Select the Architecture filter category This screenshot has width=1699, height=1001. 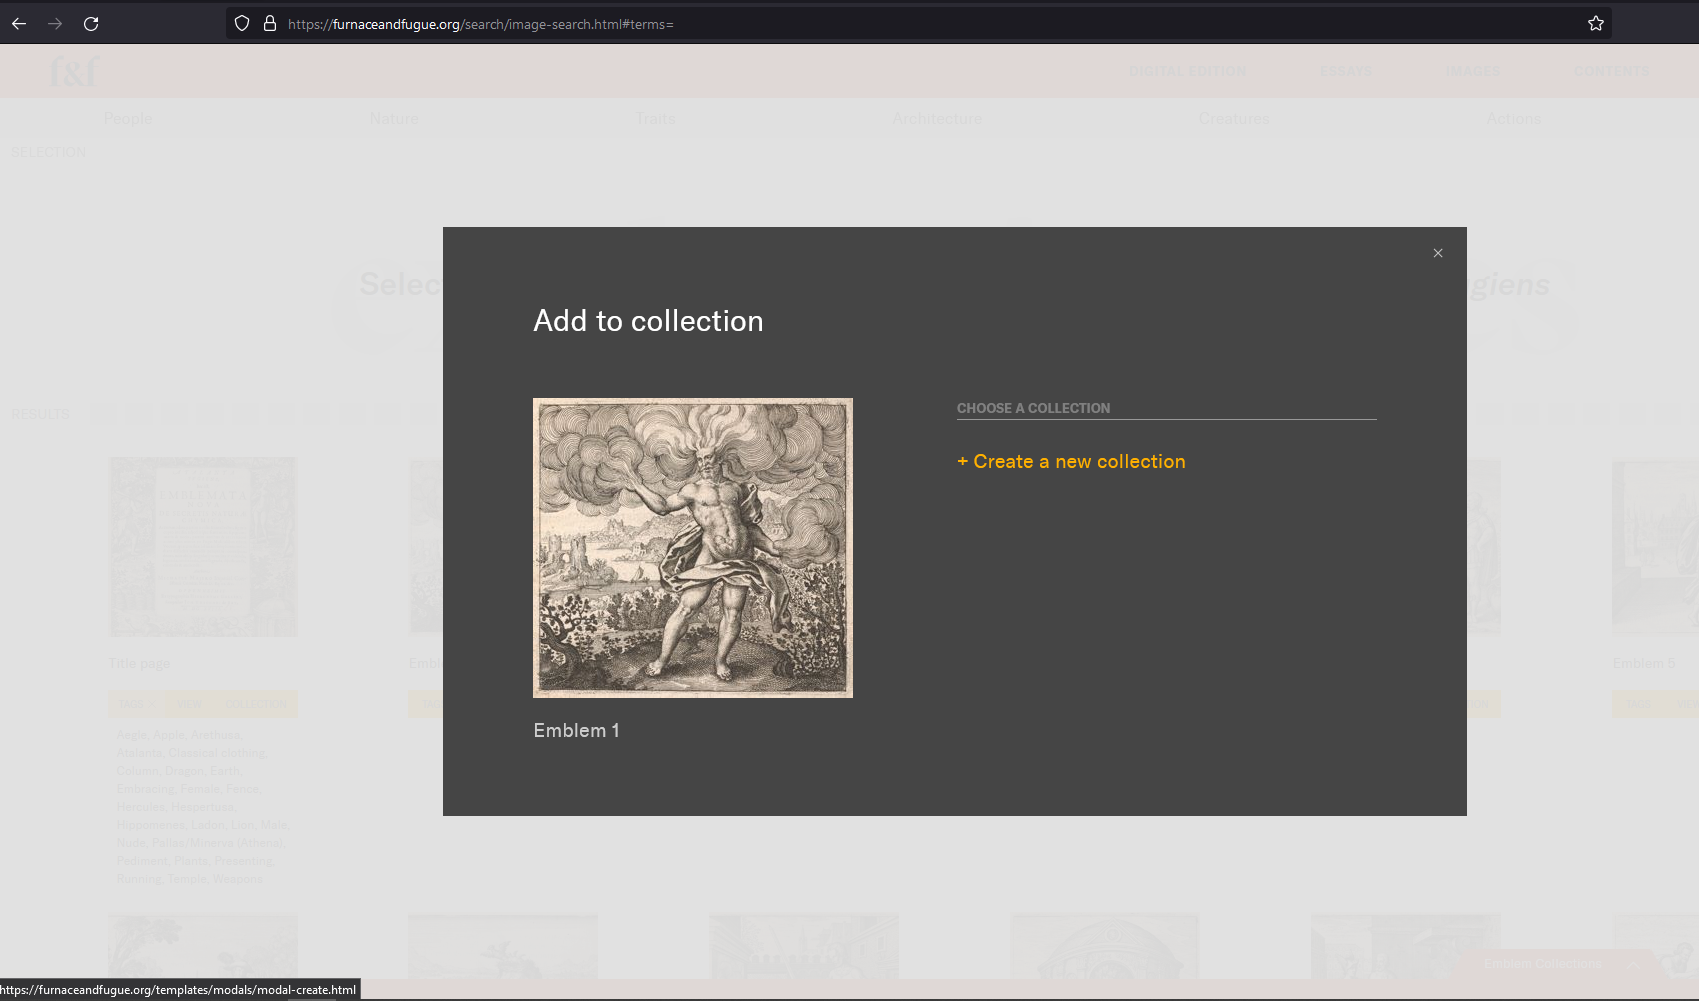pyautogui.click(x=937, y=119)
